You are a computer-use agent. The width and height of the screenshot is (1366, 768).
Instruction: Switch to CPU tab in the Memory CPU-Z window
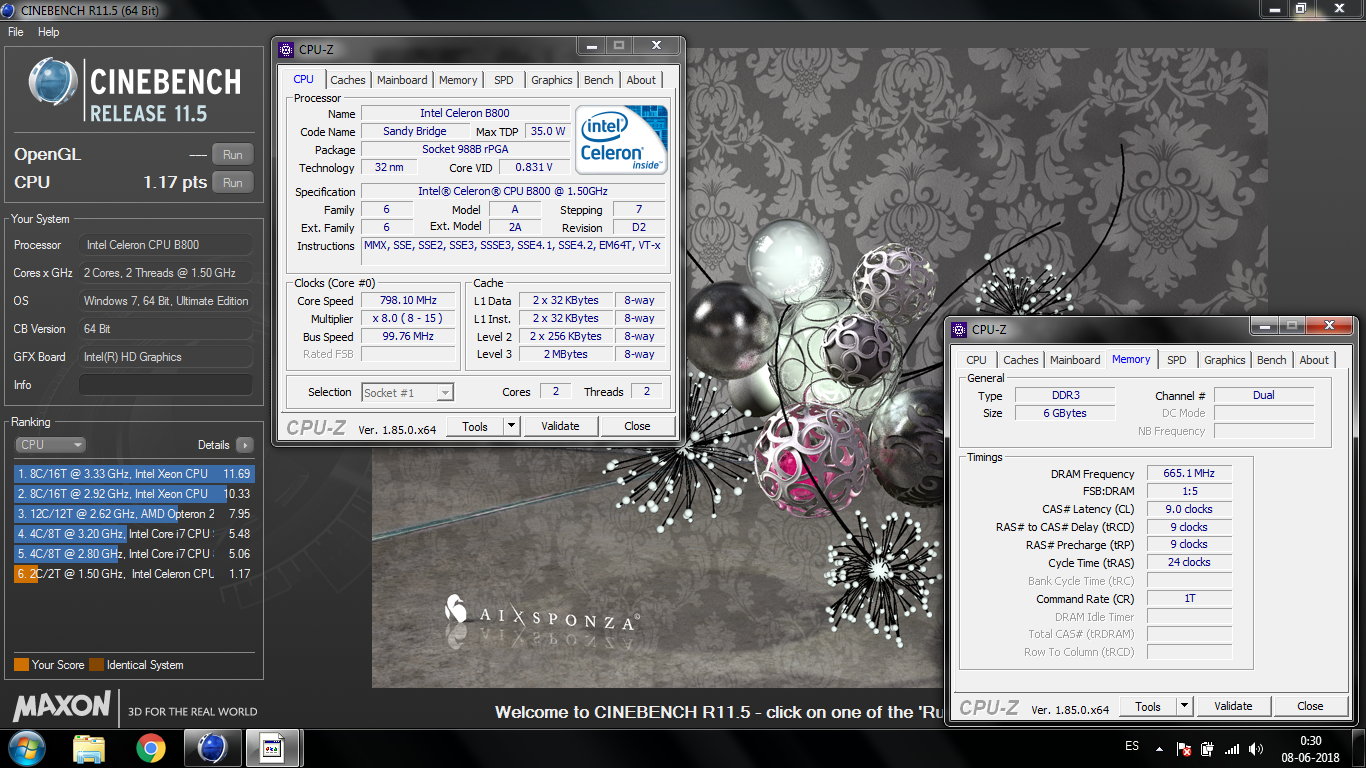pos(976,360)
